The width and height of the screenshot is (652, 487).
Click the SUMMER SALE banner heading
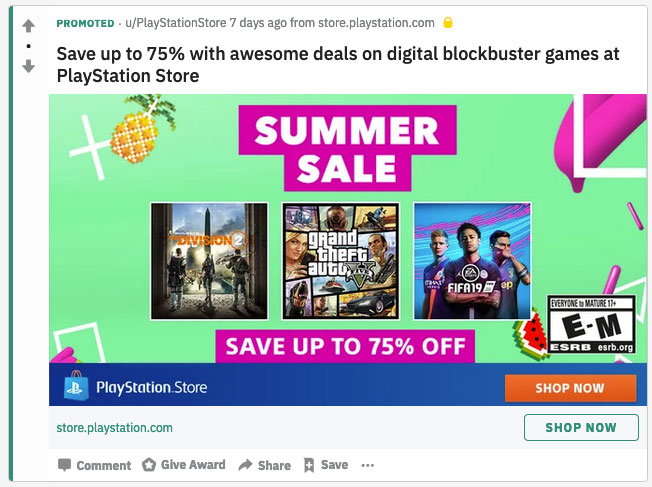coord(347,148)
